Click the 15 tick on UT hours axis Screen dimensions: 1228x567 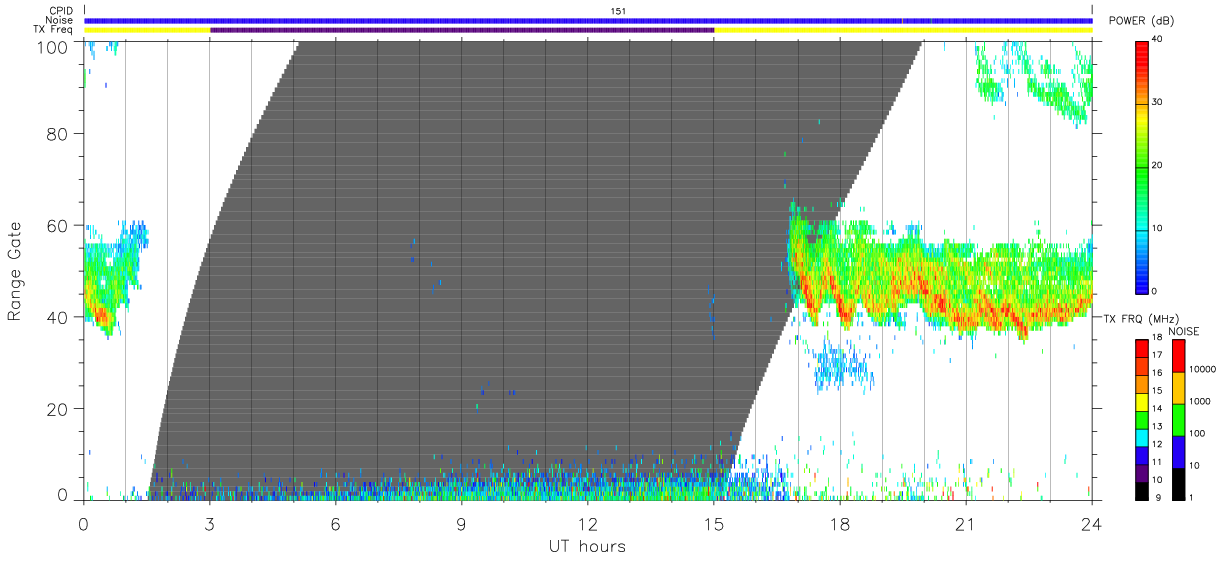coord(714,523)
